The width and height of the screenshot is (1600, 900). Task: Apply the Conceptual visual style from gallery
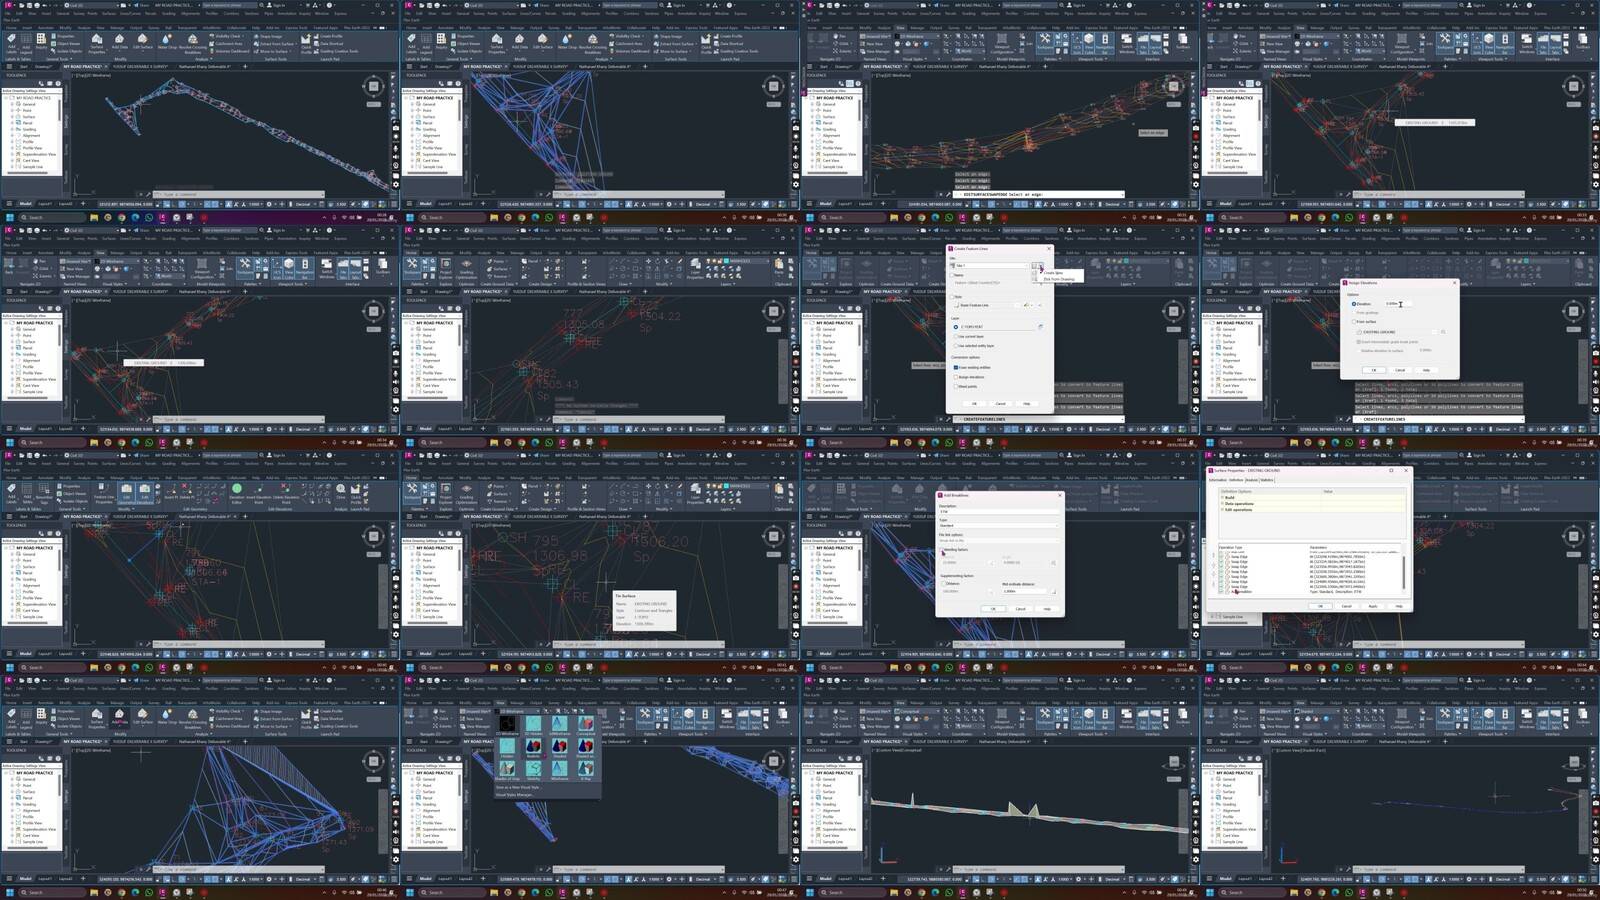coord(585,725)
